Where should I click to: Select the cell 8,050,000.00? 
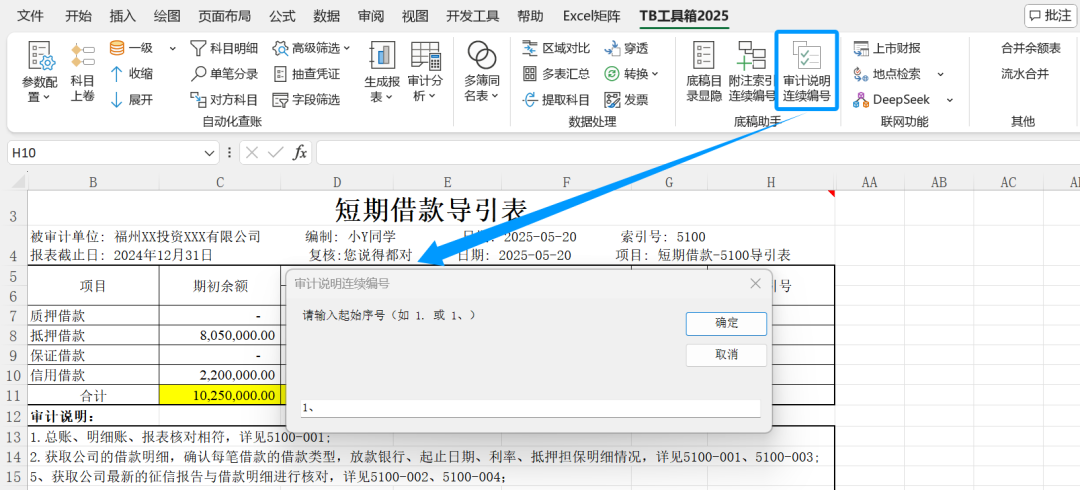tap(220, 336)
